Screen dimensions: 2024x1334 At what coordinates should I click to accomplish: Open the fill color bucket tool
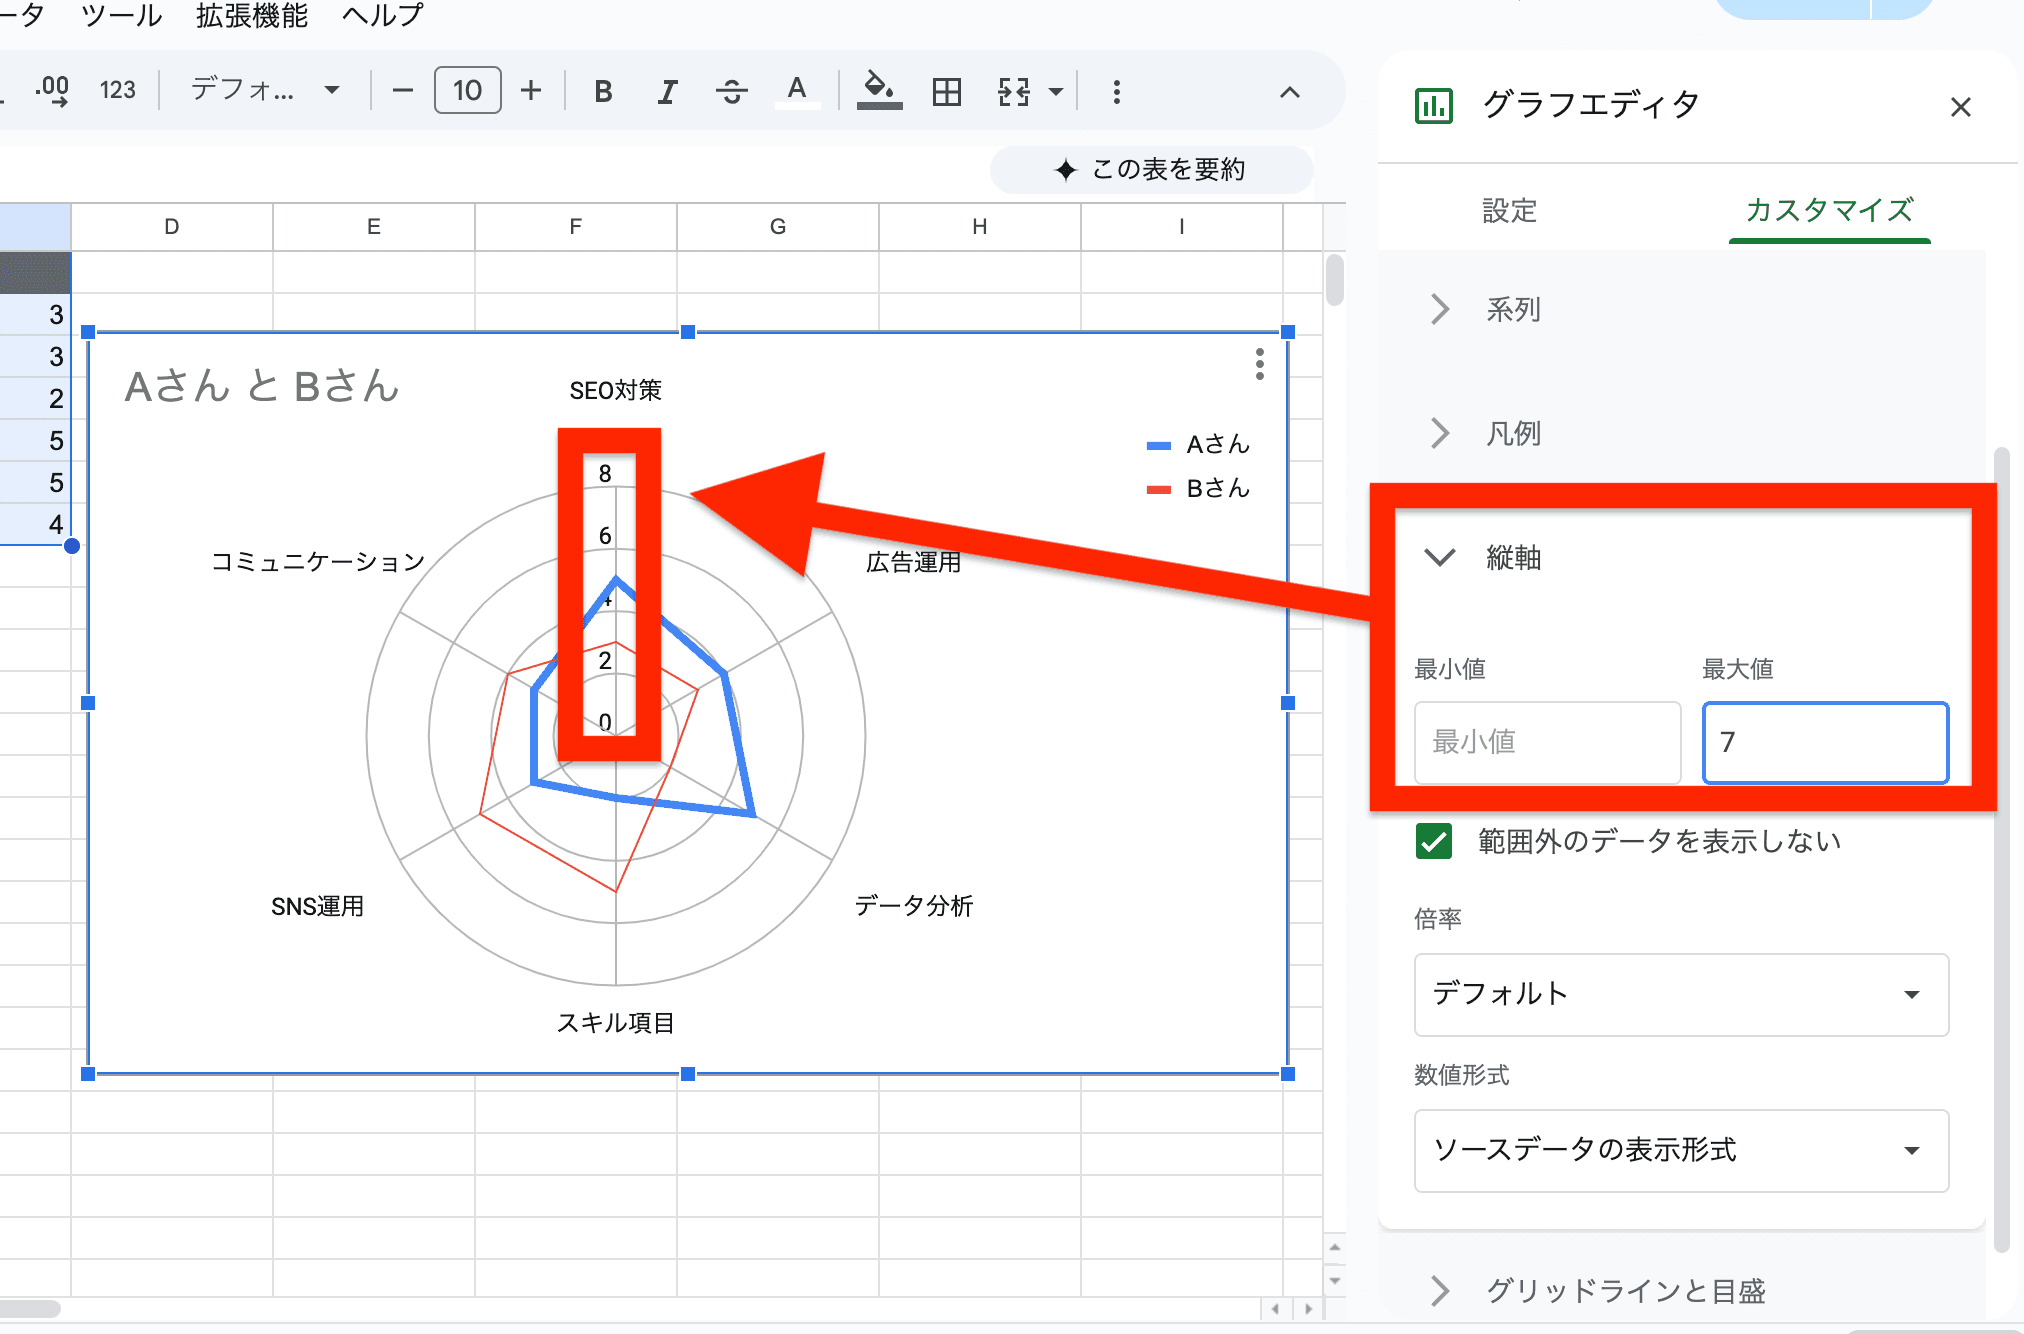[x=879, y=92]
